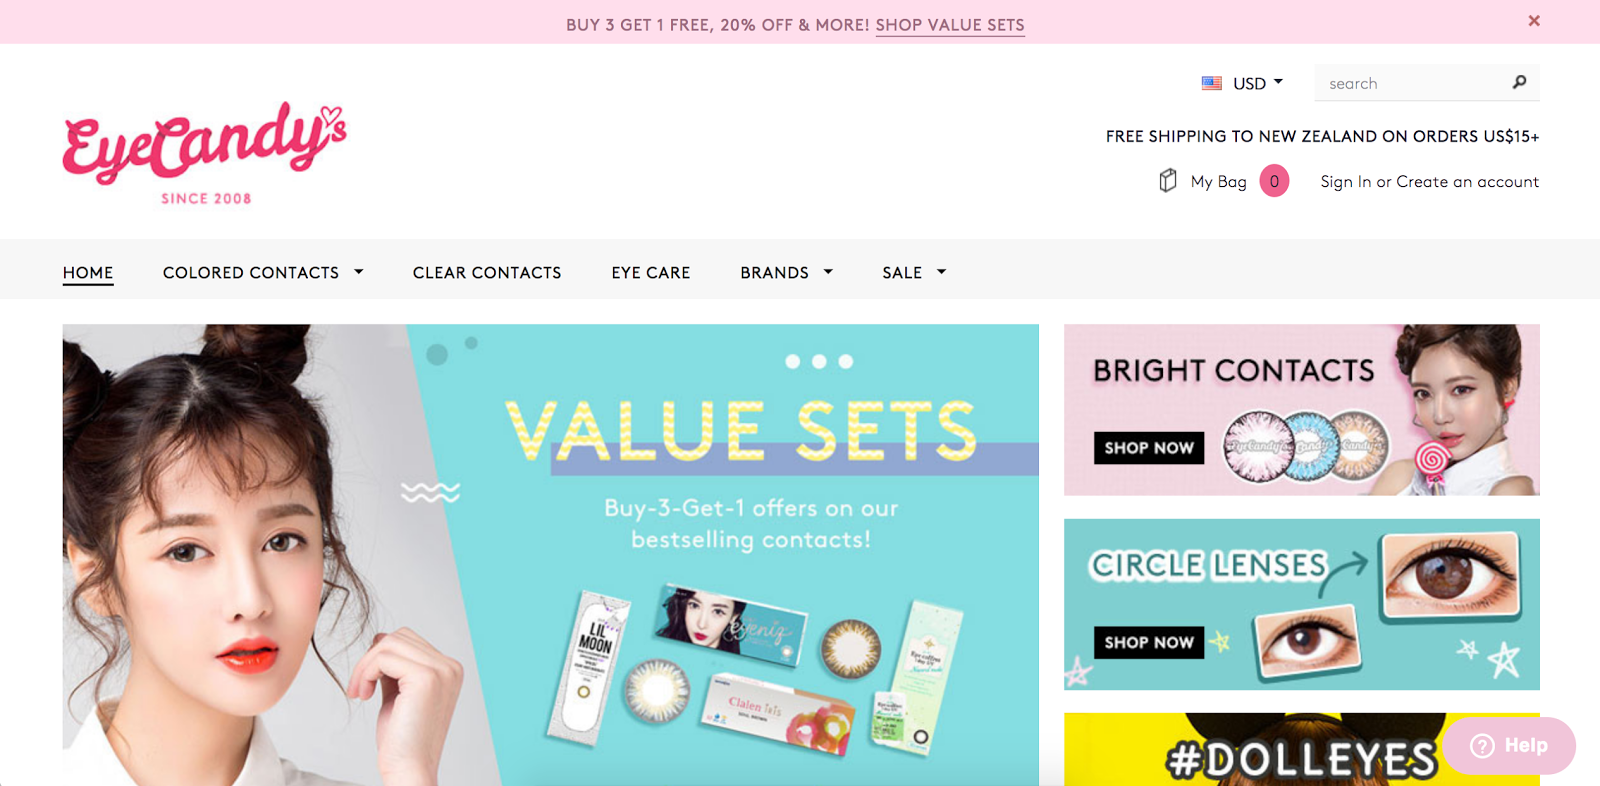Go to the Clear Contacts page

[487, 272]
